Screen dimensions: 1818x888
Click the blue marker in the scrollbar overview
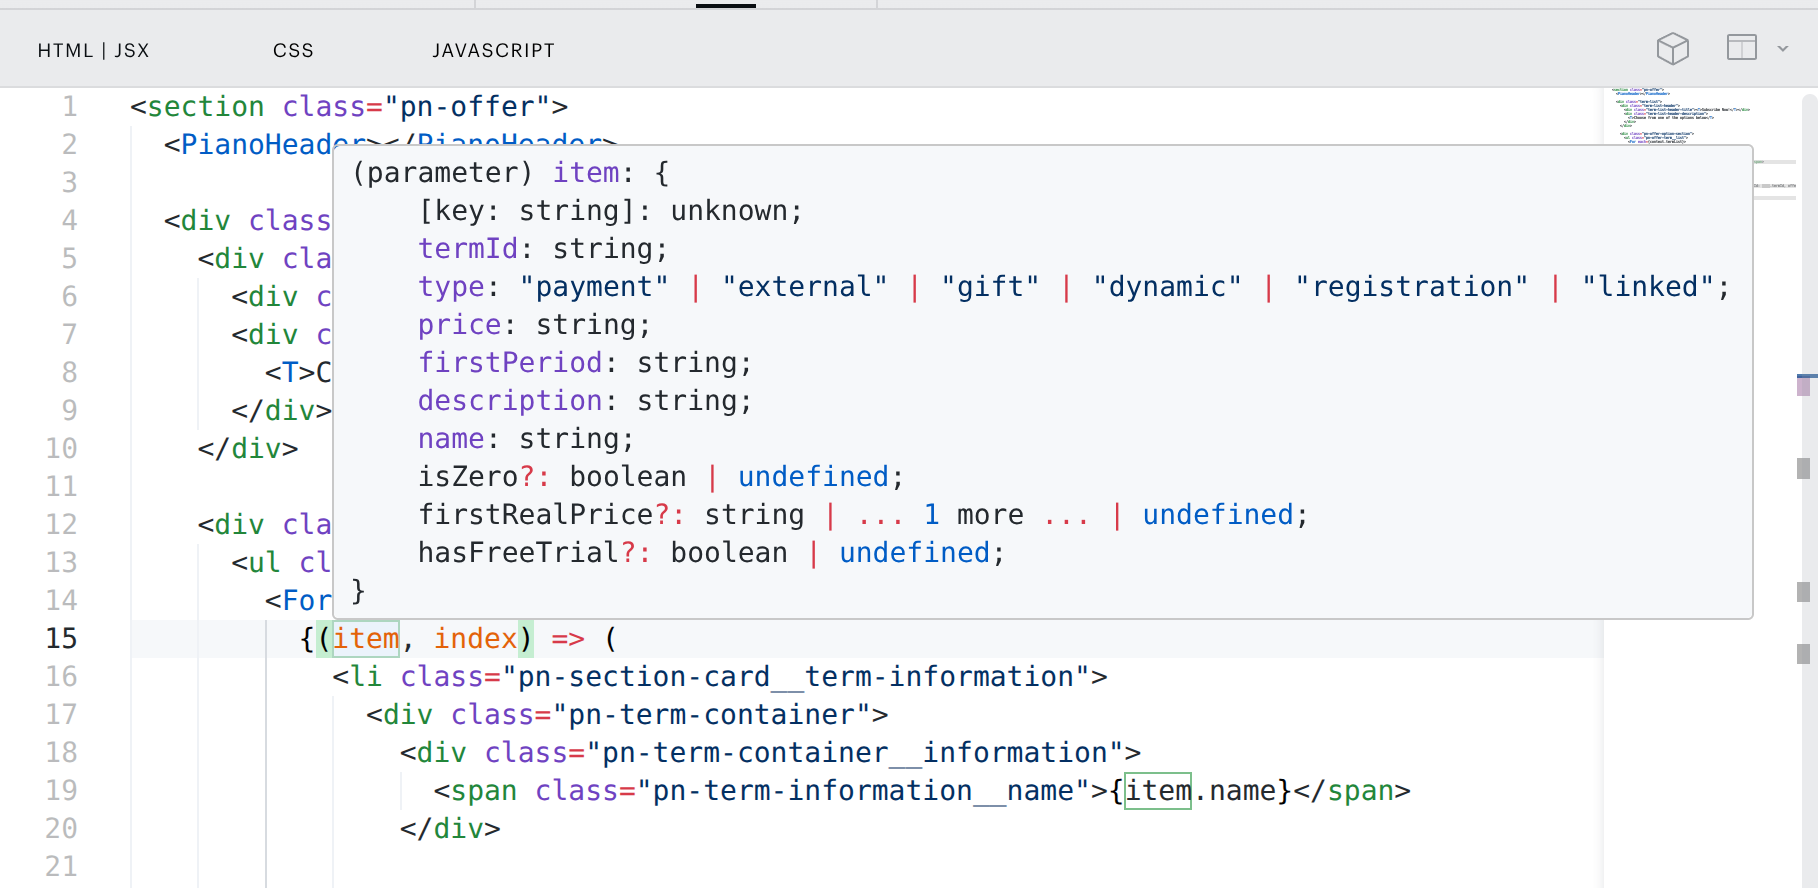(1806, 376)
